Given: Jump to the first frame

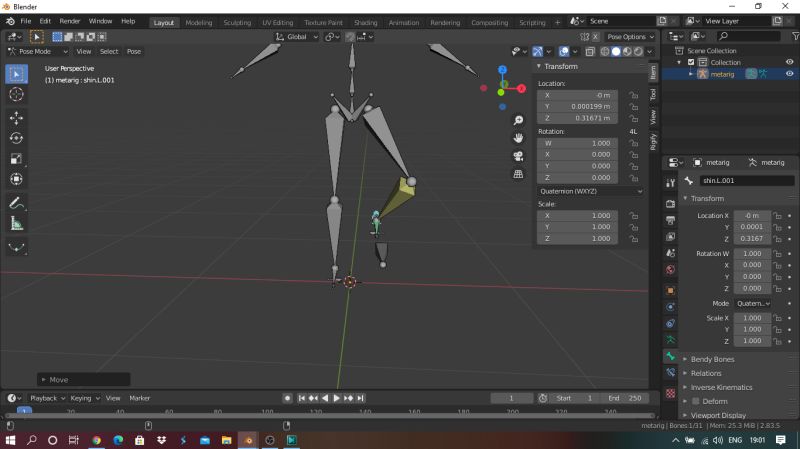Looking at the screenshot, I should click(302, 398).
